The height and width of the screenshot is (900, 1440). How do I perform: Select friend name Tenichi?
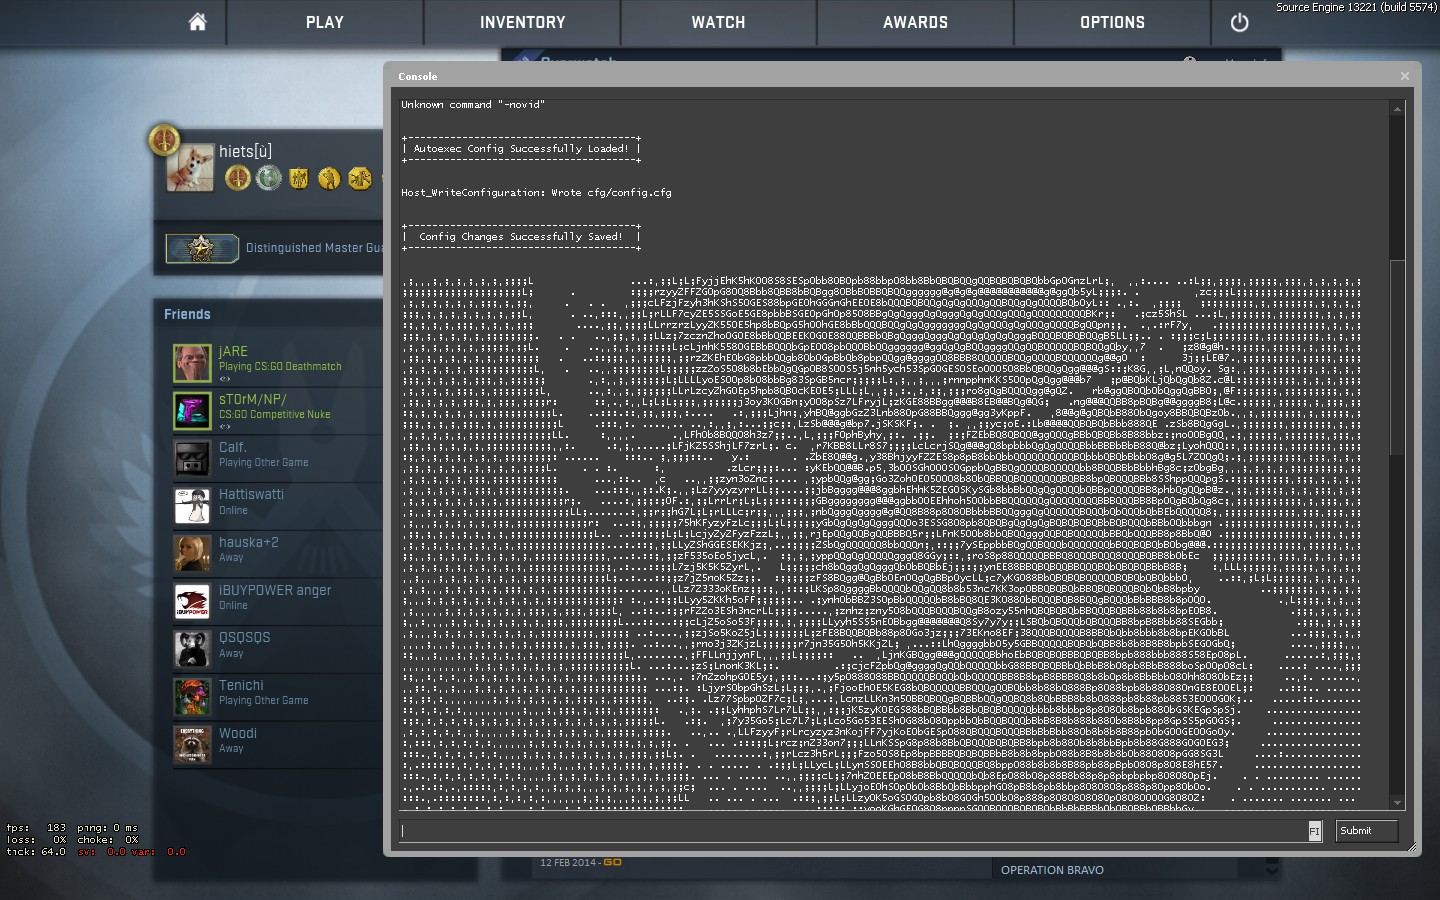pyautogui.click(x=241, y=685)
